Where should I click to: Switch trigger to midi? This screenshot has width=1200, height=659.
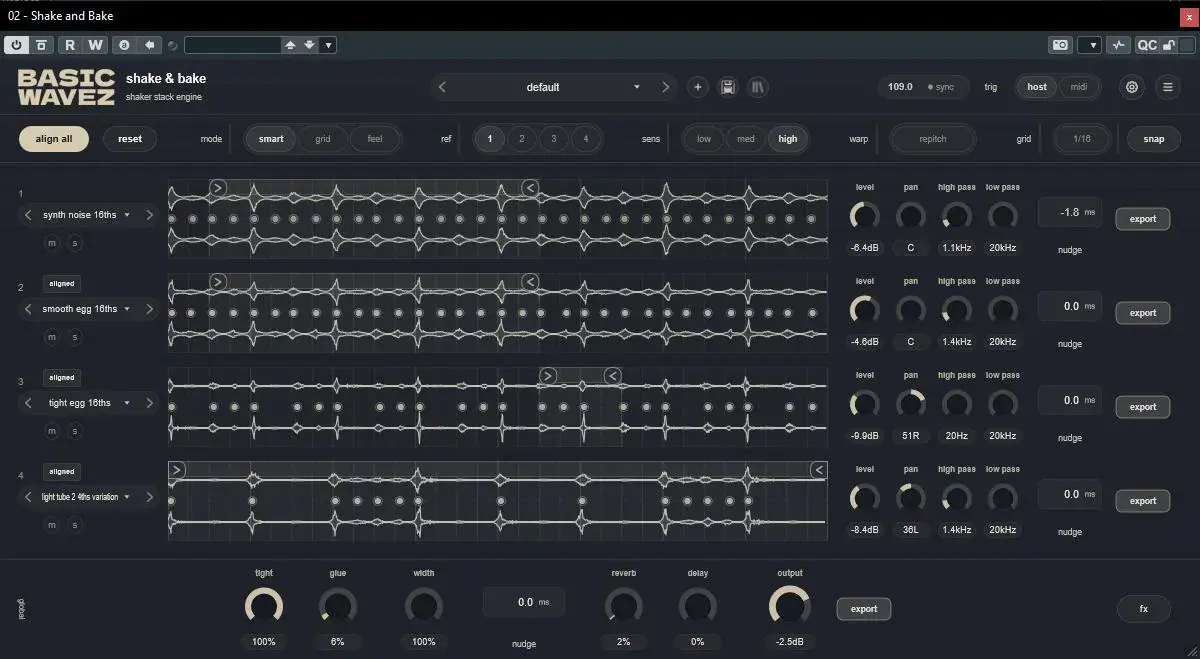(1079, 87)
